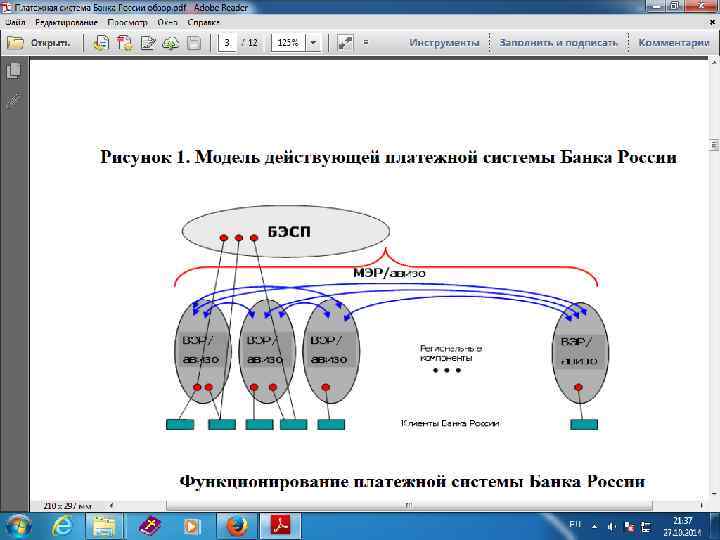Open the Справка menu

click(203, 22)
